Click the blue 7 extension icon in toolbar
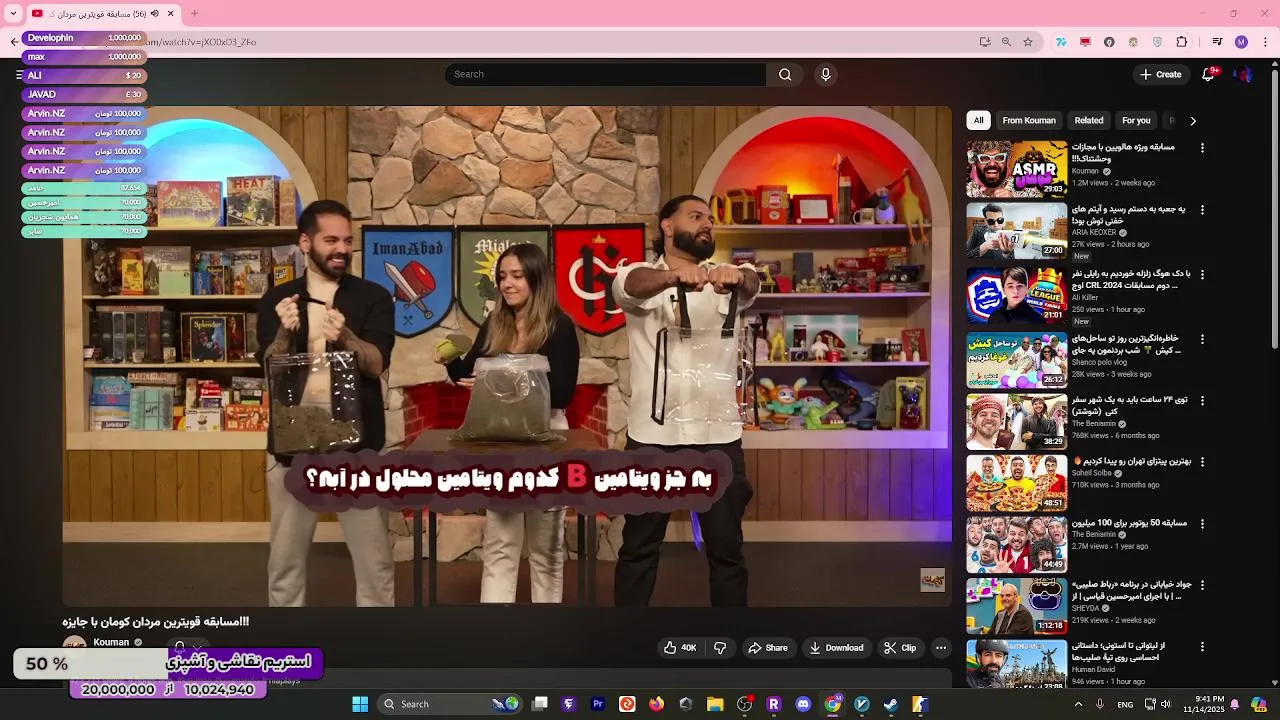Image resolution: width=1280 pixels, height=720 pixels. [1061, 42]
